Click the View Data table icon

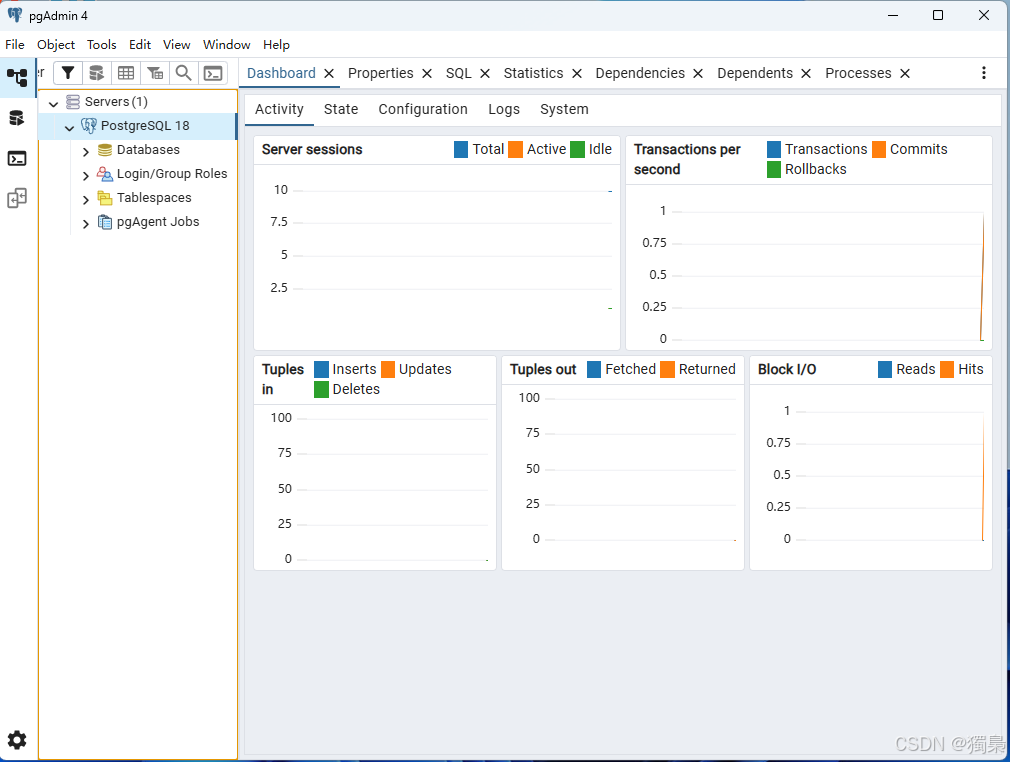click(x=126, y=73)
